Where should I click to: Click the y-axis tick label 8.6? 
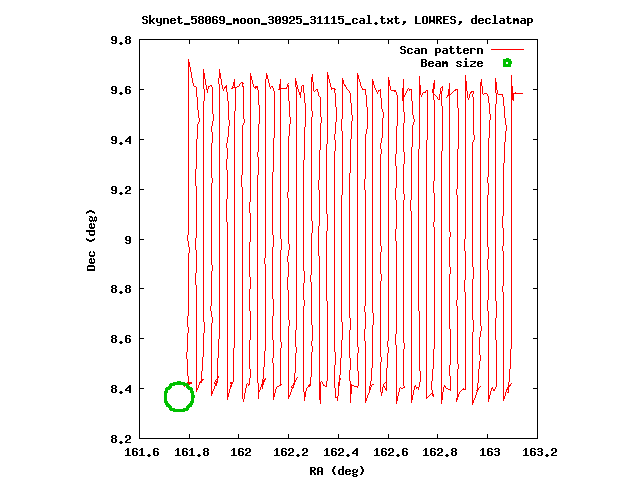(121, 339)
